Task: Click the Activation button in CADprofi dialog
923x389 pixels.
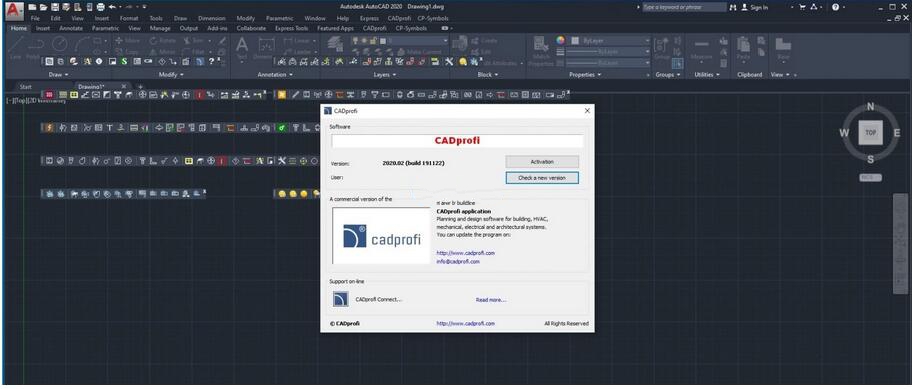Action: [542, 161]
